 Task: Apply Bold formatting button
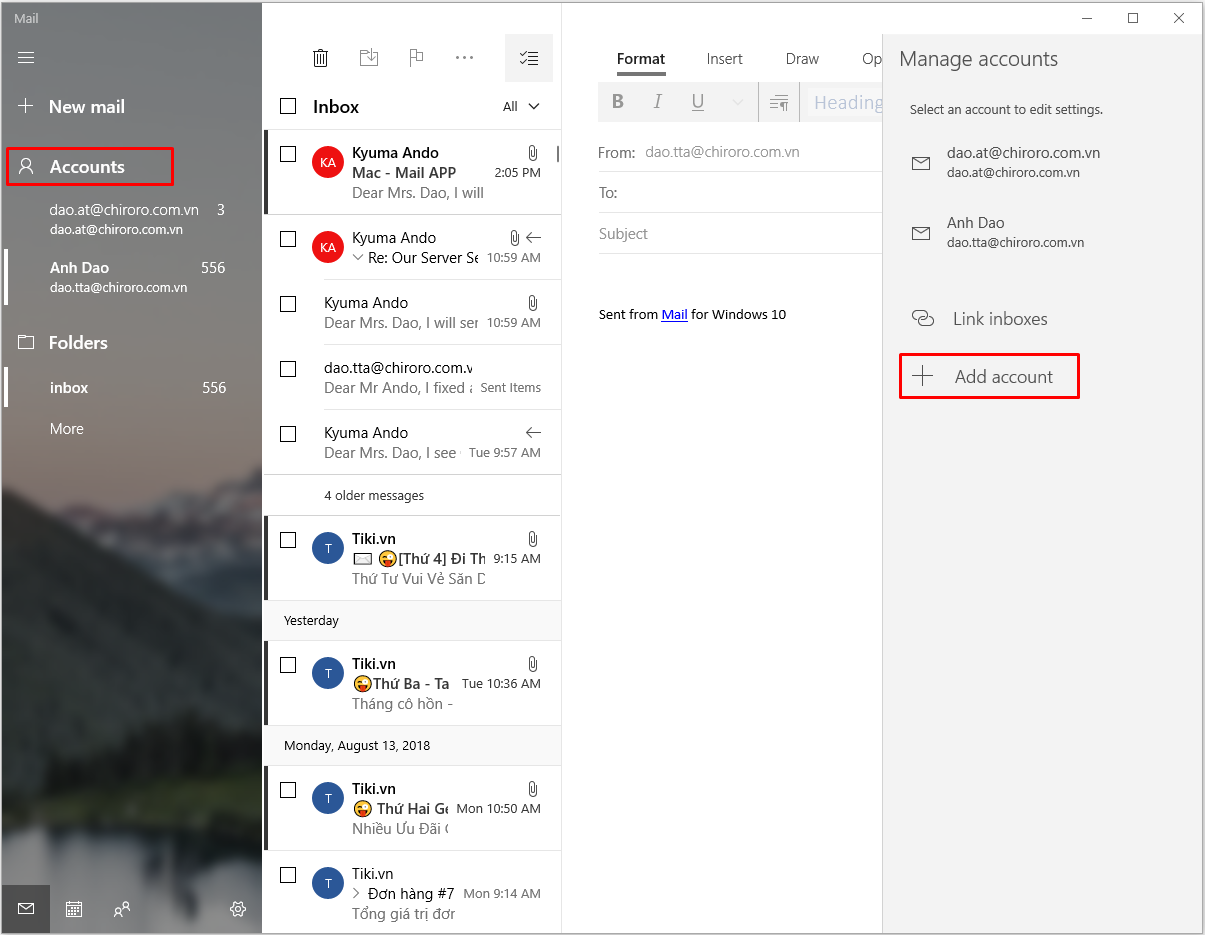pyautogui.click(x=618, y=102)
